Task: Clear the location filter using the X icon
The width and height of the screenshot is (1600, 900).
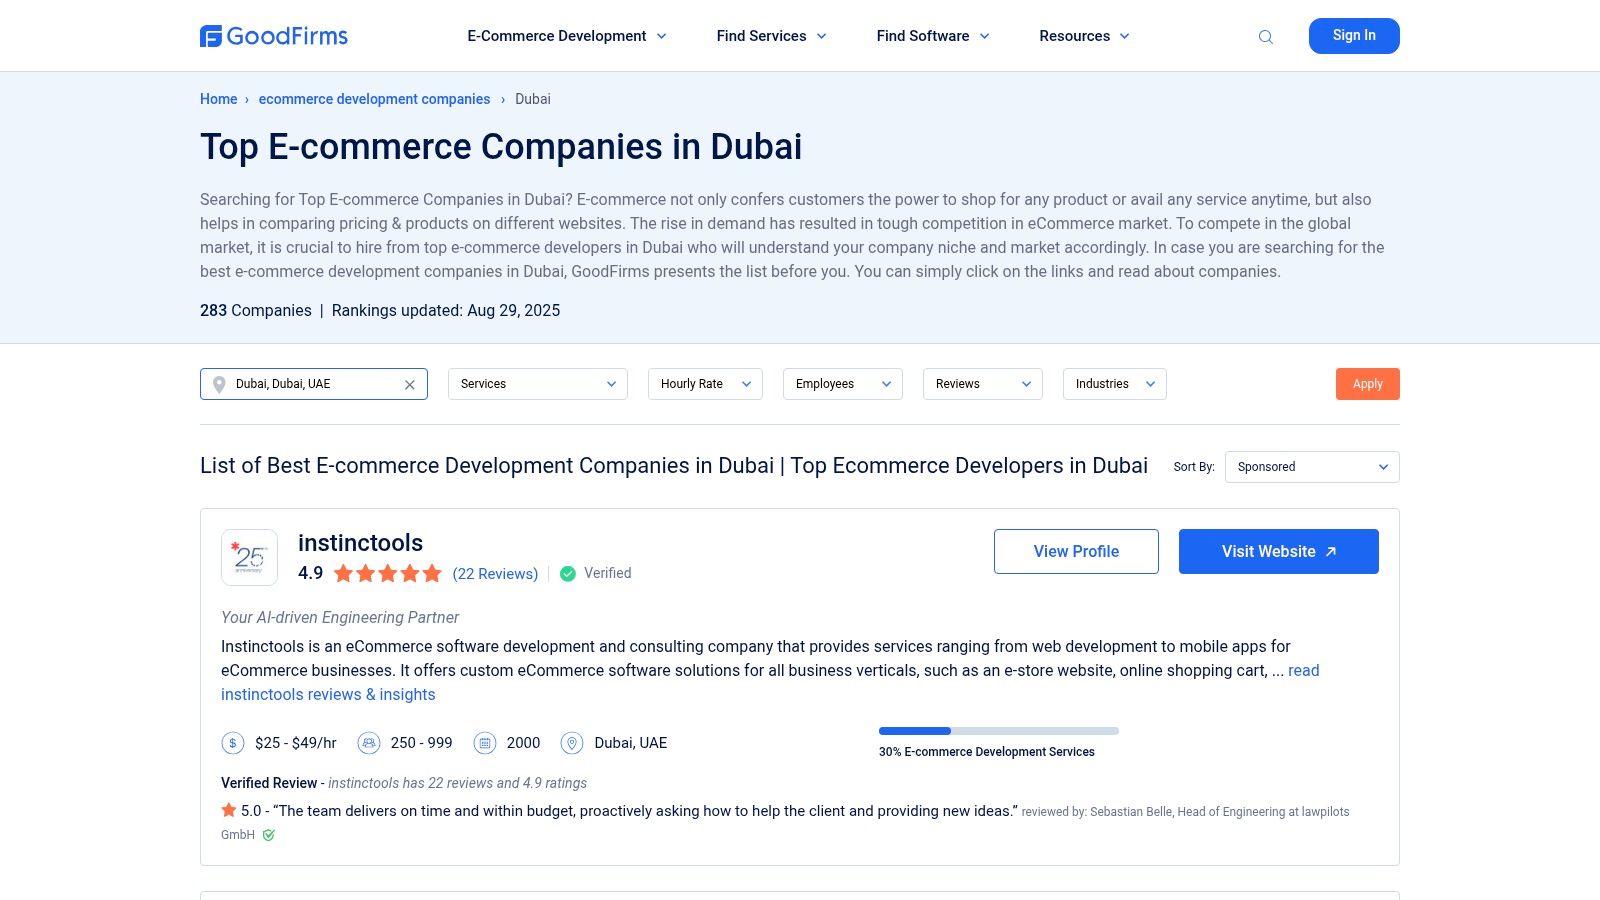Action: click(408, 384)
